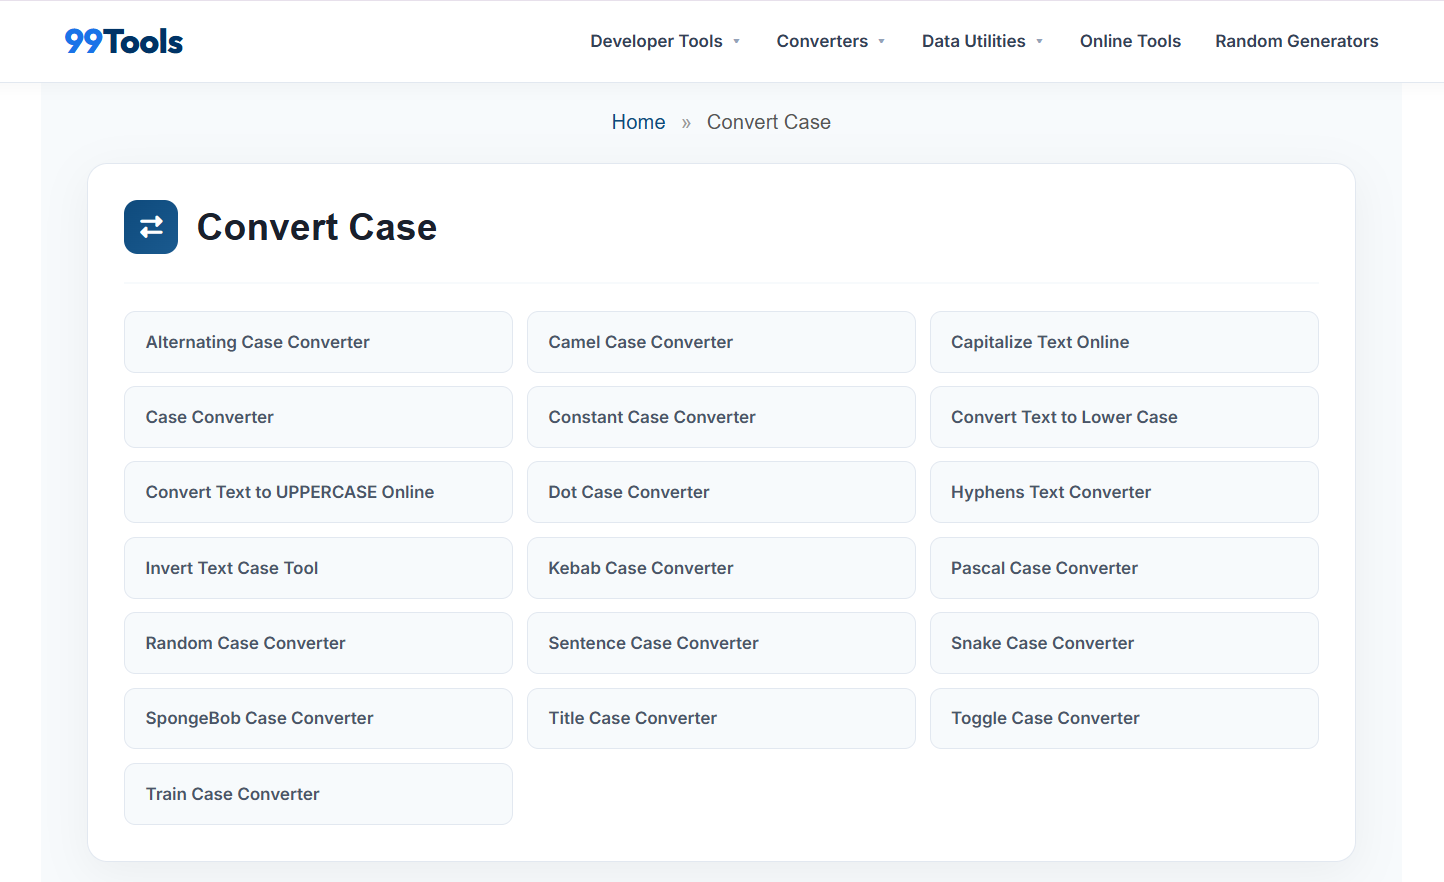This screenshot has width=1444, height=882.
Task: Select the SpongeBob Case Converter
Action: 318,718
